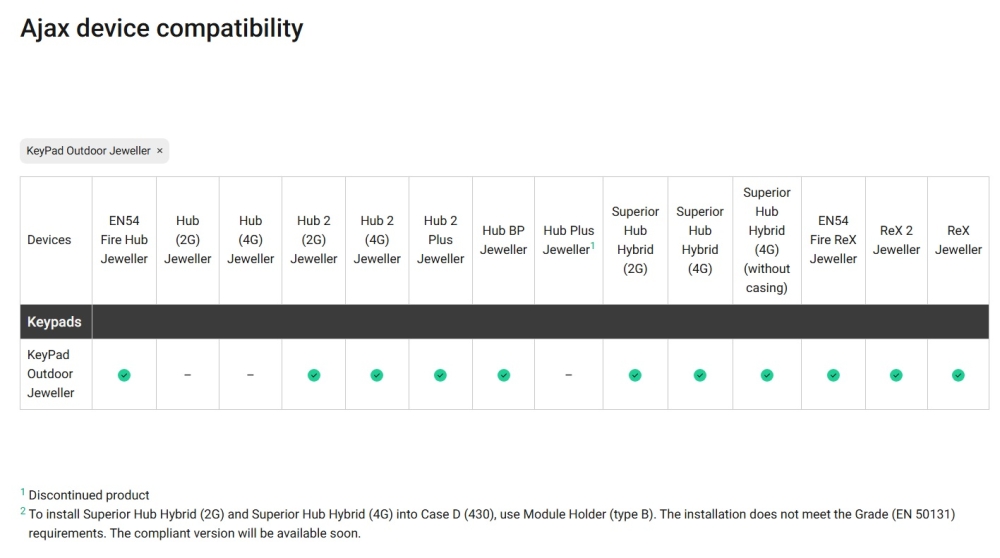This screenshot has height=558, width=1000.
Task: Click the KeyPad Outdoor Jeweller row label
Action: [x=51, y=374]
